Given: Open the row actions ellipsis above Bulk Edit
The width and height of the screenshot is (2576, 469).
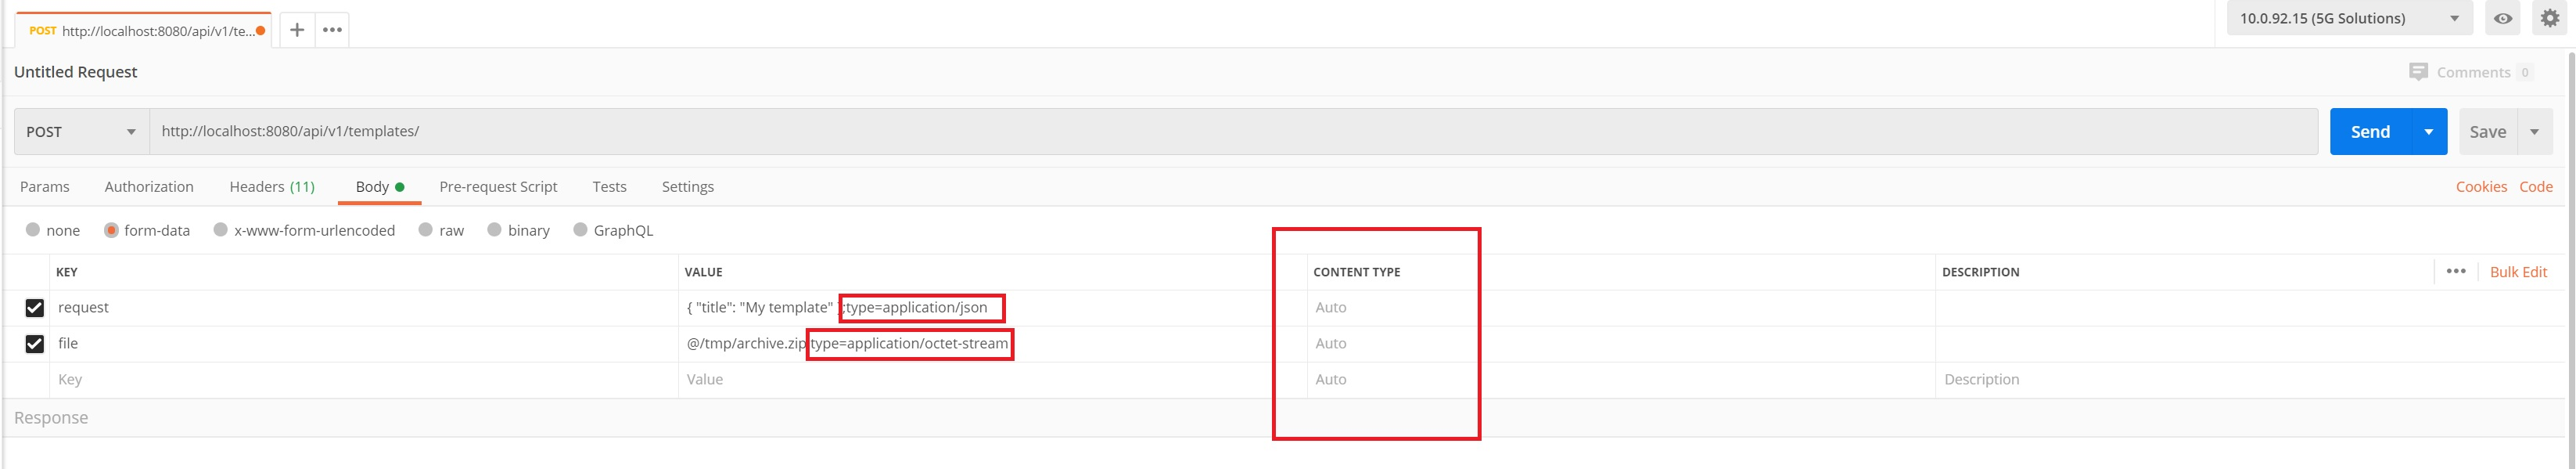Looking at the screenshot, I should click(x=2457, y=271).
